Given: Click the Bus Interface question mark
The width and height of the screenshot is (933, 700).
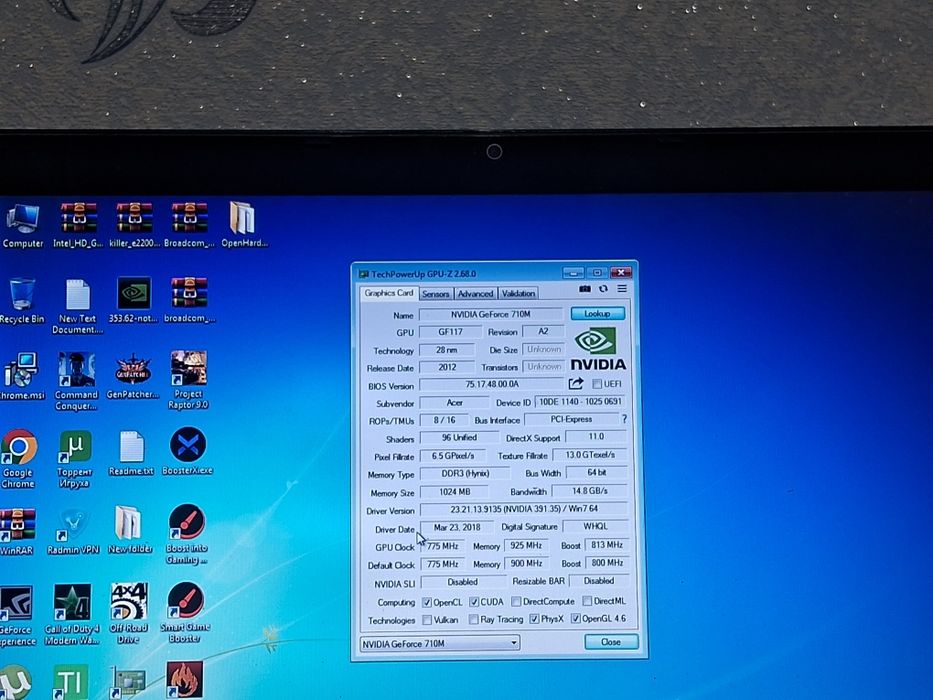Looking at the screenshot, I should [x=624, y=419].
